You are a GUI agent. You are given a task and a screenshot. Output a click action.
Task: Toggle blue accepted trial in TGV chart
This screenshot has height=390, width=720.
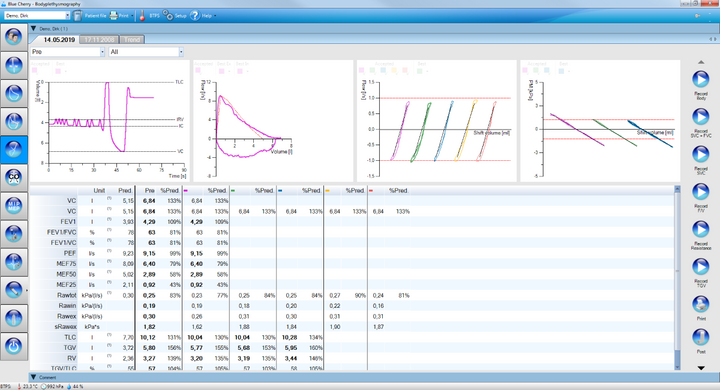[x=546, y=71]
